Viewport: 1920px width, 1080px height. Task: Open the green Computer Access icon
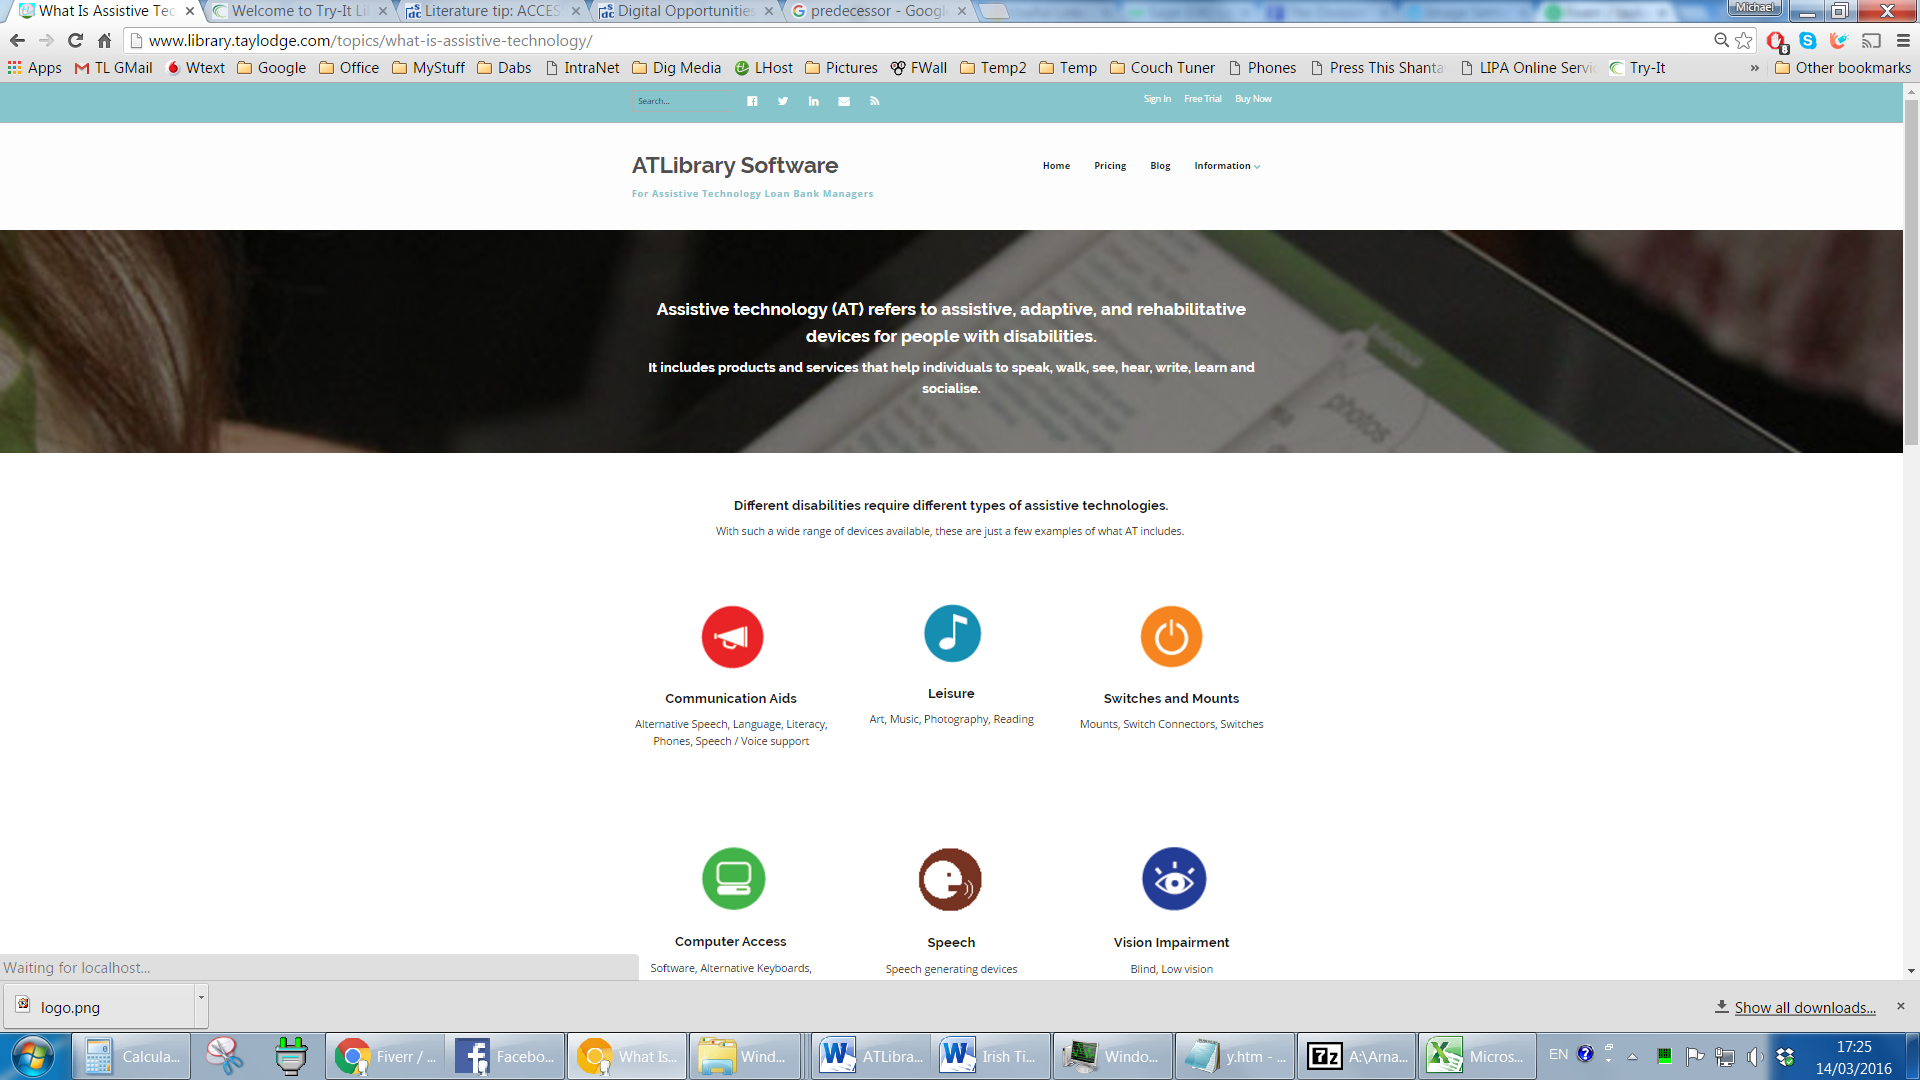pyautogui.click(x=732, y=879)
